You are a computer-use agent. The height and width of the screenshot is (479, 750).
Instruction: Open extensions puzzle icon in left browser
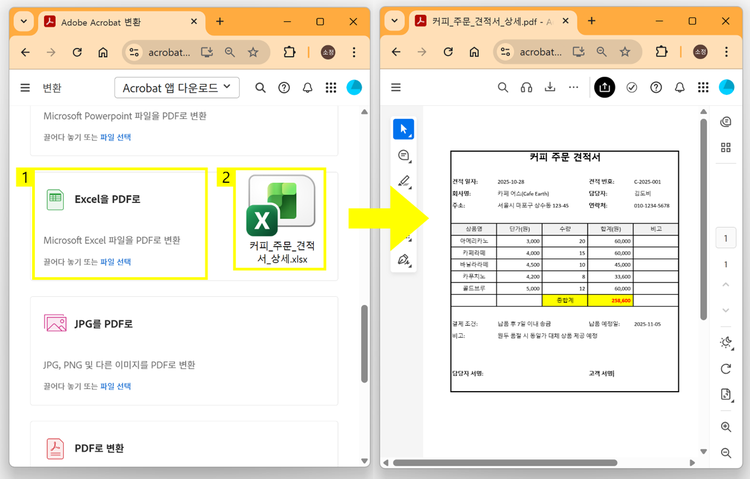289,52
